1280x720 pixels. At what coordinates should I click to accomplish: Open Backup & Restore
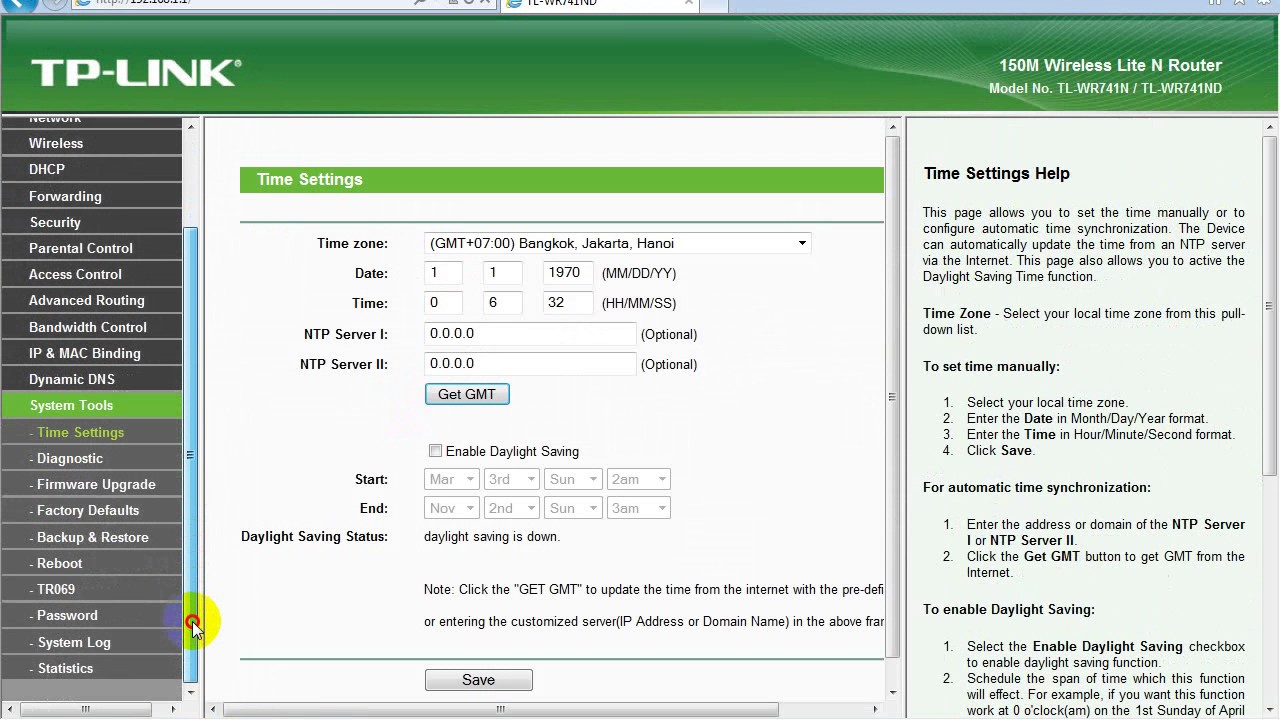point(92,537)
